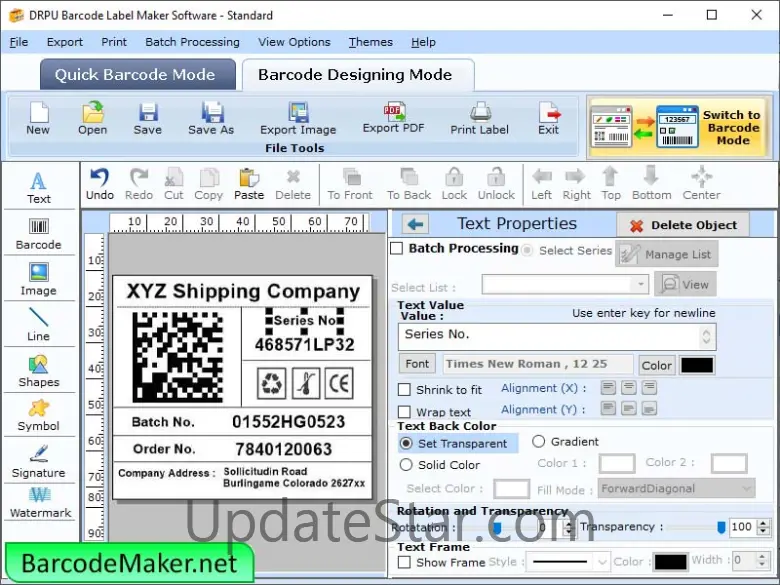Select the Barcode tool in sidebar
Image resolution: width=780 pixels, height=585 pixels.
click(39, 234)
